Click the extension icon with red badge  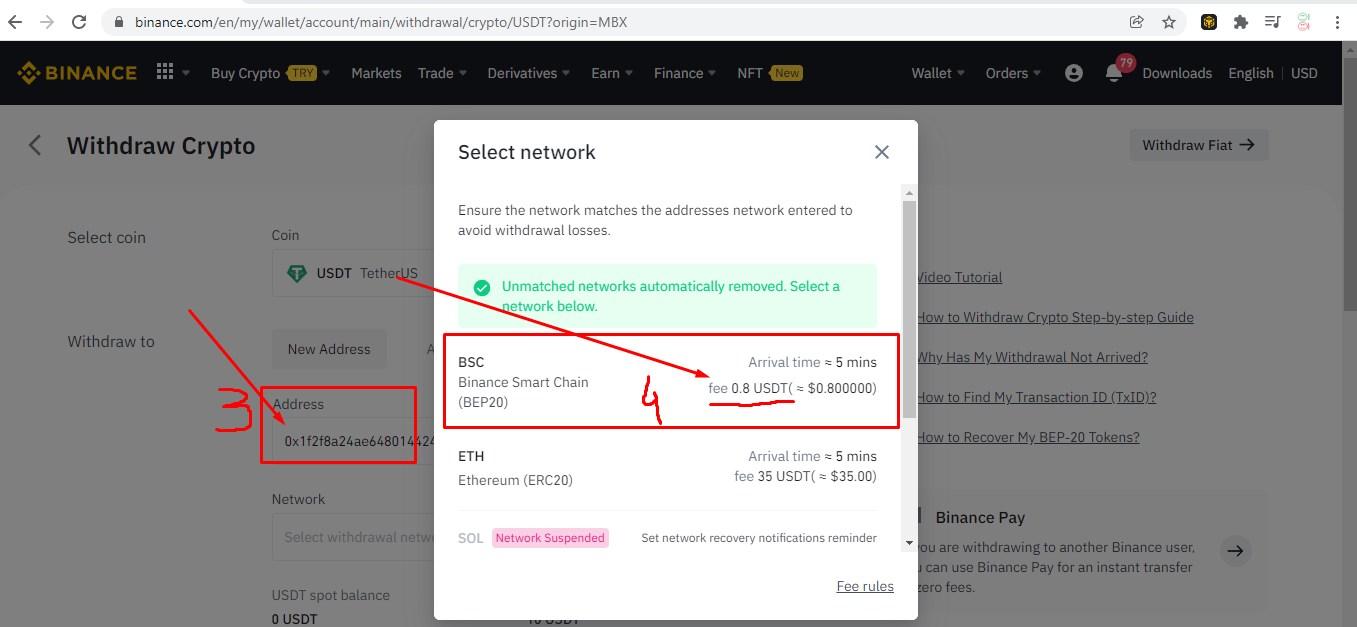point(1304,21)
